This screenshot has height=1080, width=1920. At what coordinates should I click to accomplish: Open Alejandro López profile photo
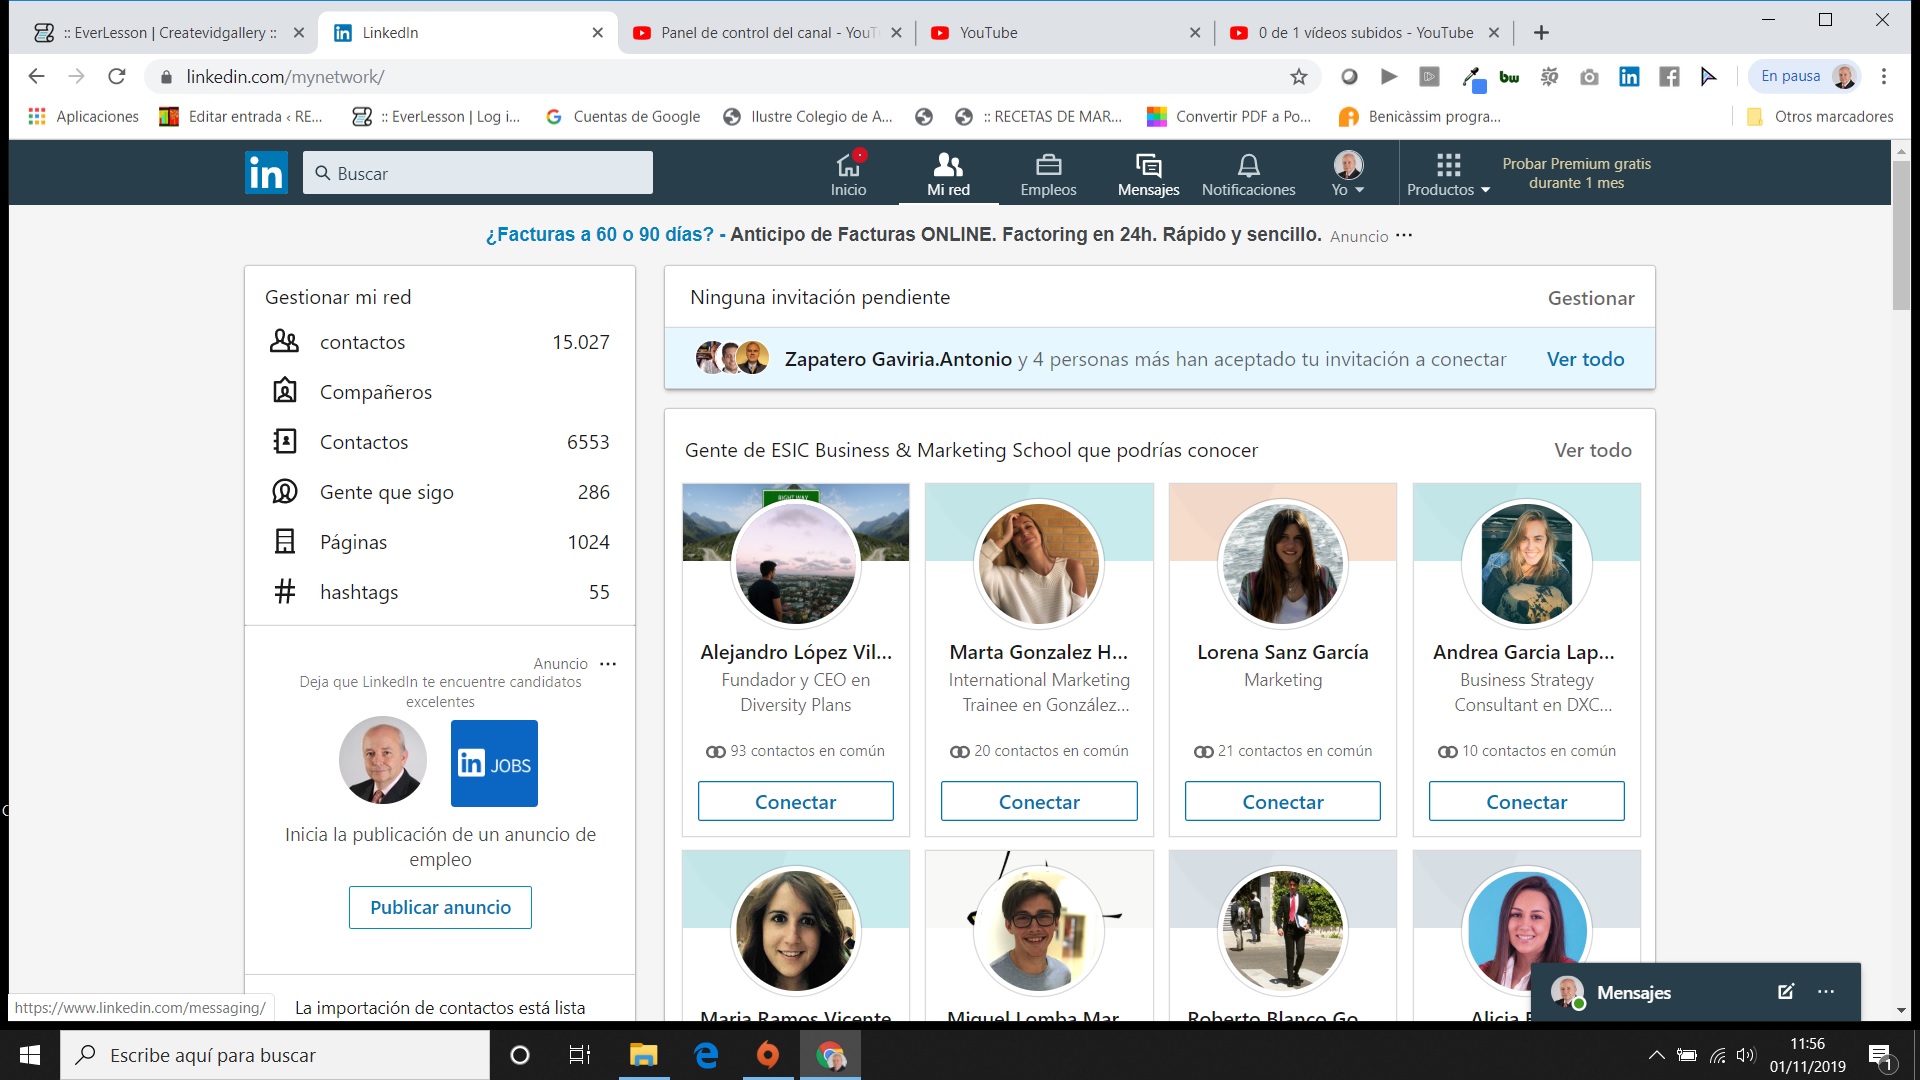point(795,563)
